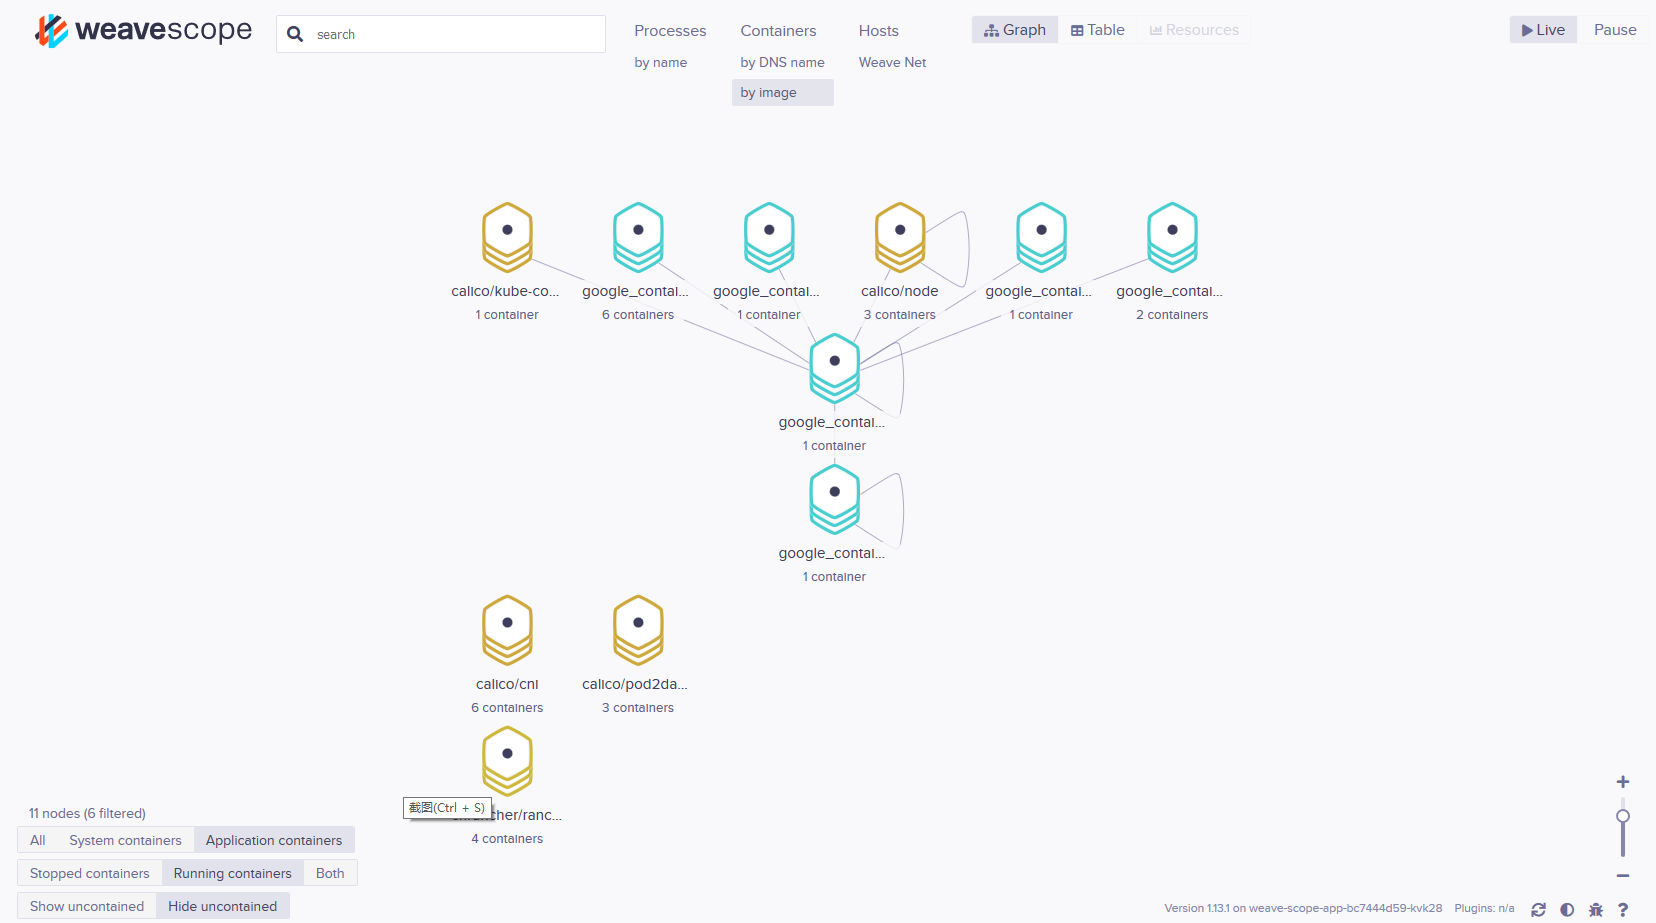Select the rancher node with 4 containers
This screenshot has width=1656, height=923.
point(507,761)
